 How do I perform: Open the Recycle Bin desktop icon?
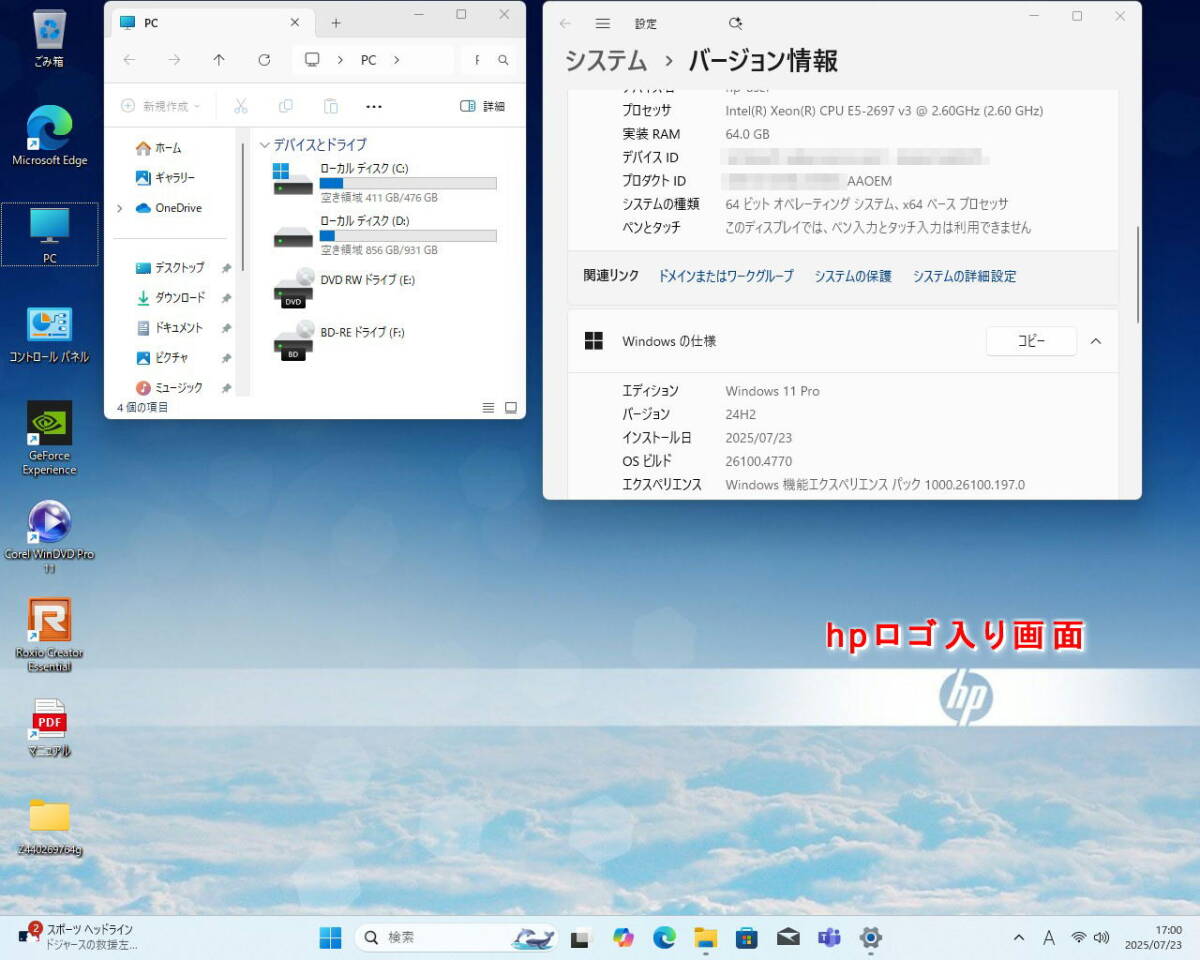click(49, 38)
